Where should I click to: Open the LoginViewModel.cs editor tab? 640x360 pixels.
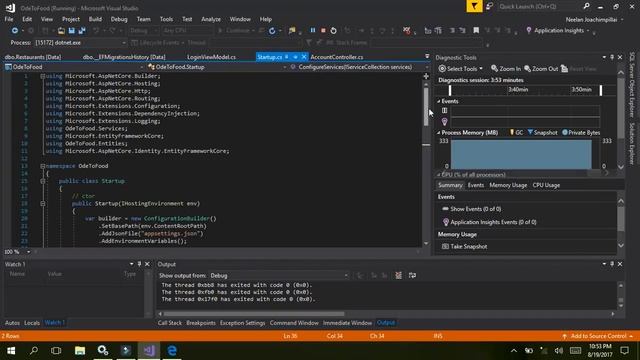point(211,57)
